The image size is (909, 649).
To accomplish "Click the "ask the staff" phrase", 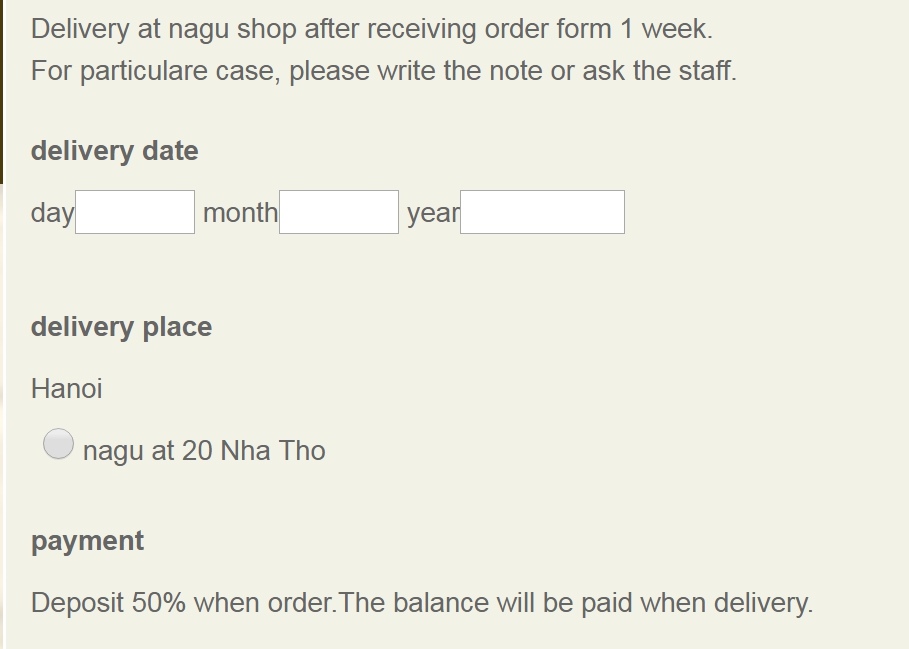I will [x=659, y=71].
